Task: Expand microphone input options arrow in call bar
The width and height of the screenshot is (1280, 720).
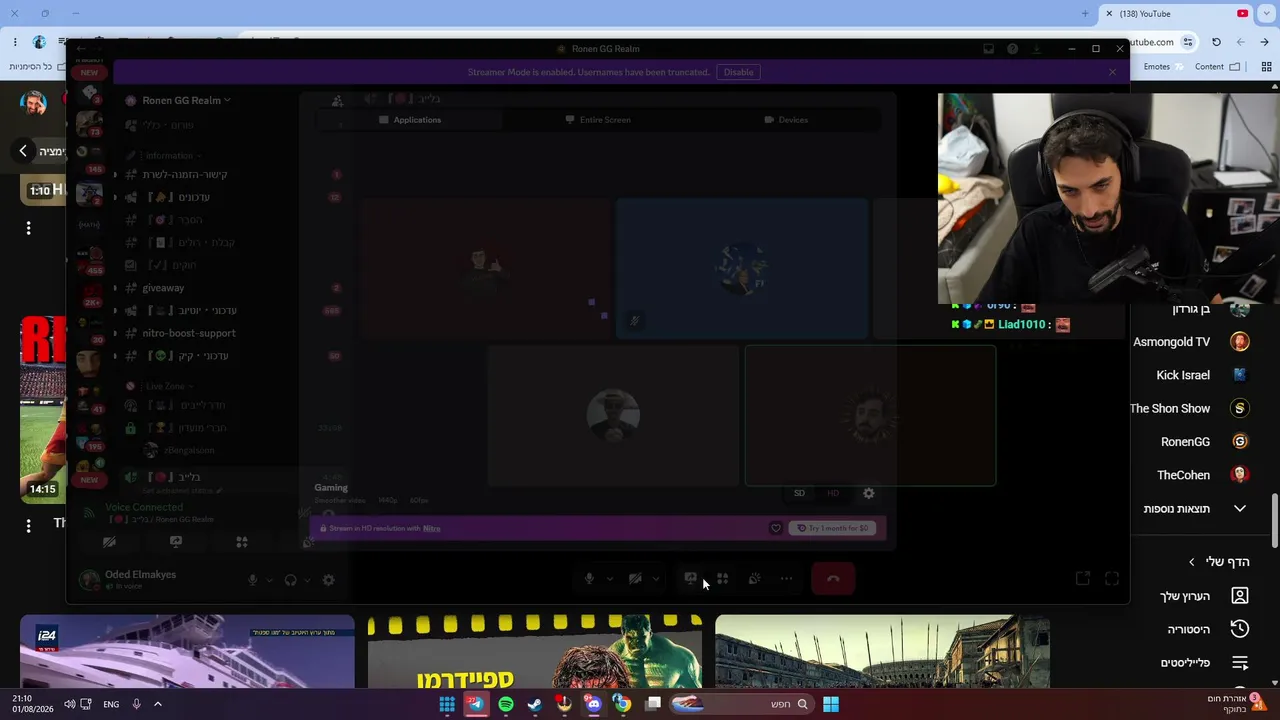Action: click(610, 579)
